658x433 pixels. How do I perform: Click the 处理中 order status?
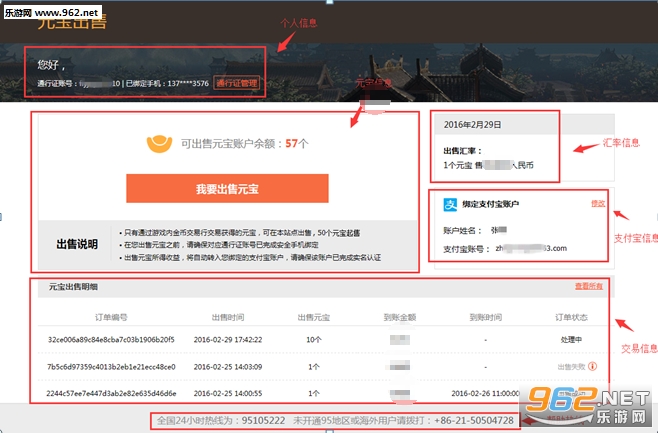coord(571,339)
